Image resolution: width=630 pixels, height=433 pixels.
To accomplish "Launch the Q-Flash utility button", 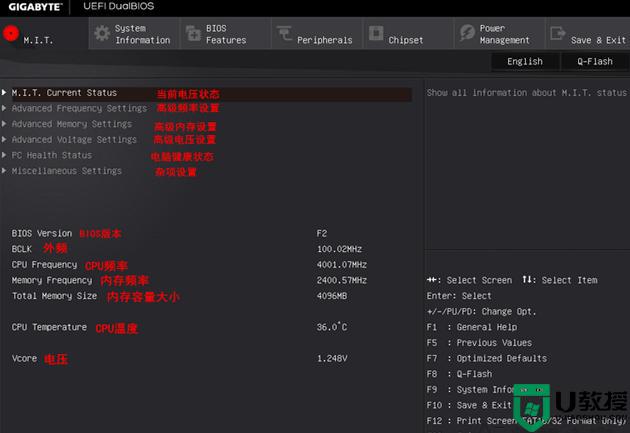I will (595, 61).
